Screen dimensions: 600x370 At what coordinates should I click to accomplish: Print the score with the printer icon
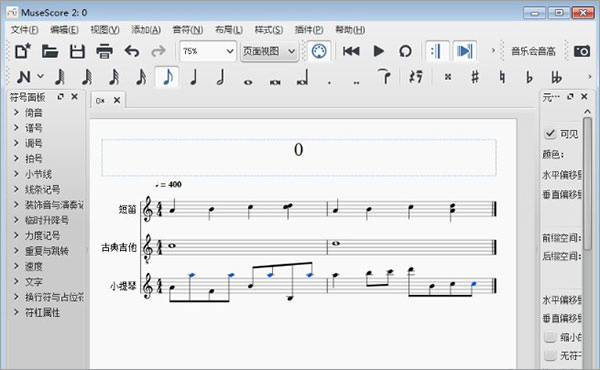coord(104,51)
